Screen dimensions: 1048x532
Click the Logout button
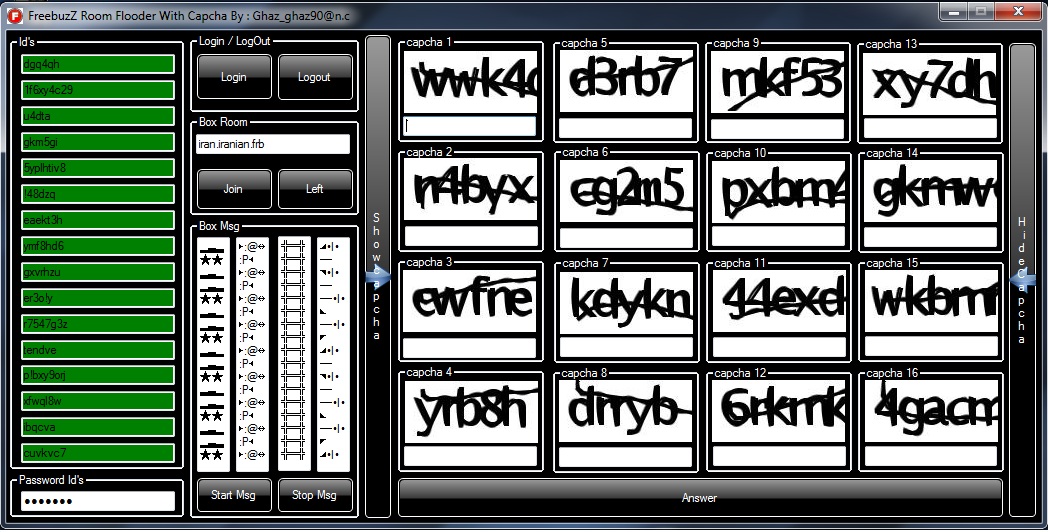coord(315,77)
